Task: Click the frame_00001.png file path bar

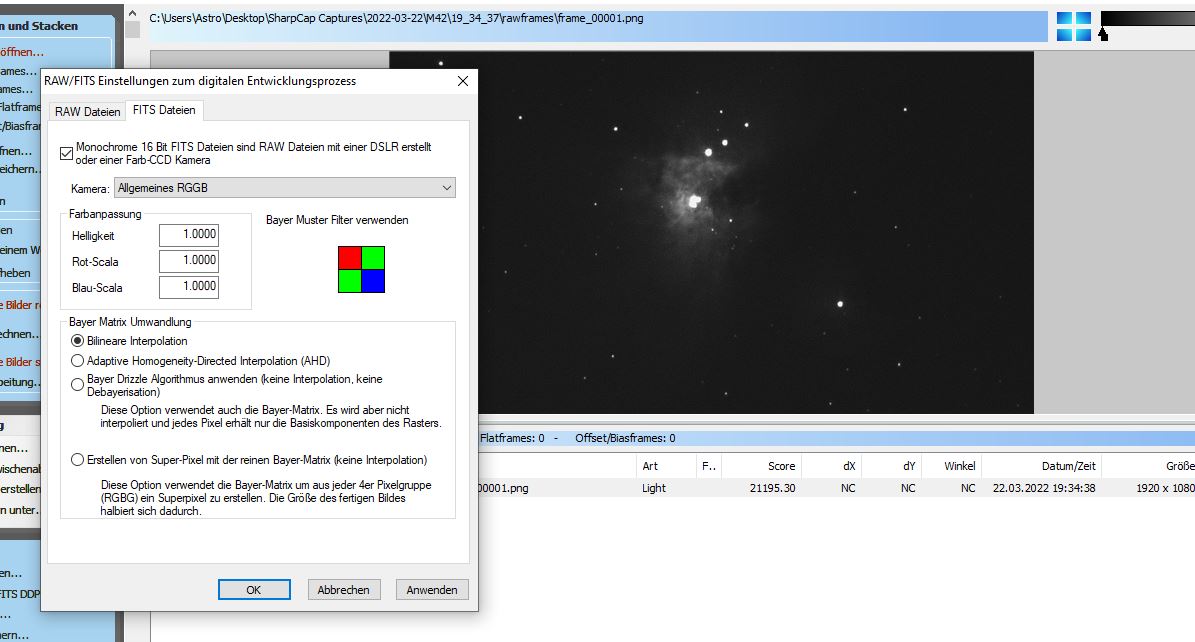Action: pos(598,26)
